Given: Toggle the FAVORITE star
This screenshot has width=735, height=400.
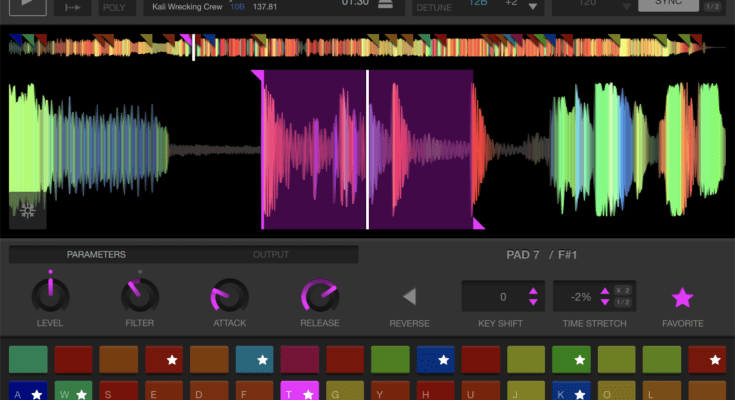Looking at the screenshot, I should point(682,297).
